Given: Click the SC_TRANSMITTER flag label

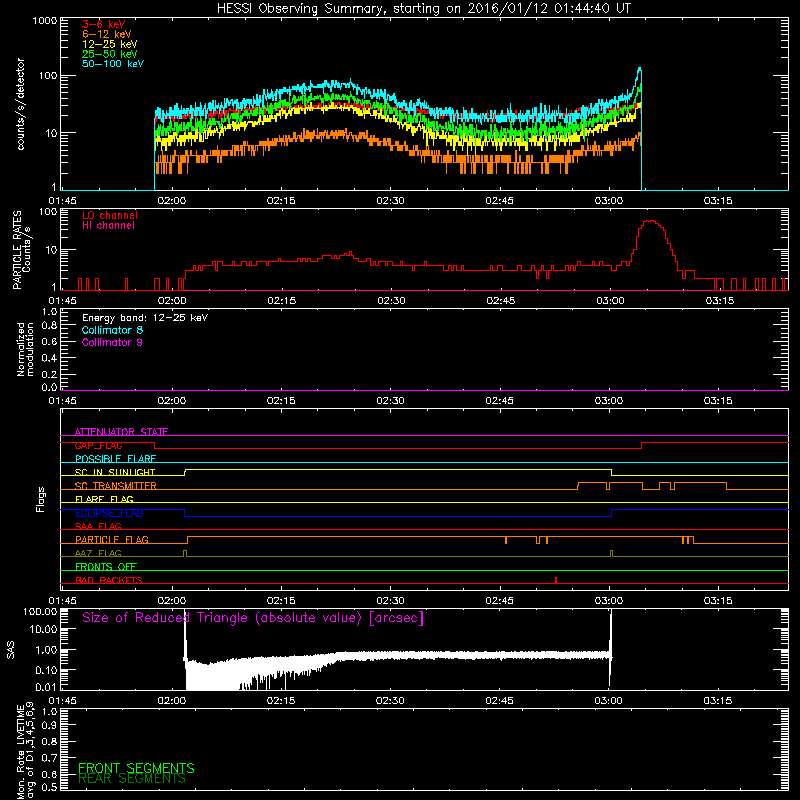Looking at the screenshot, I should click(116, 486).
